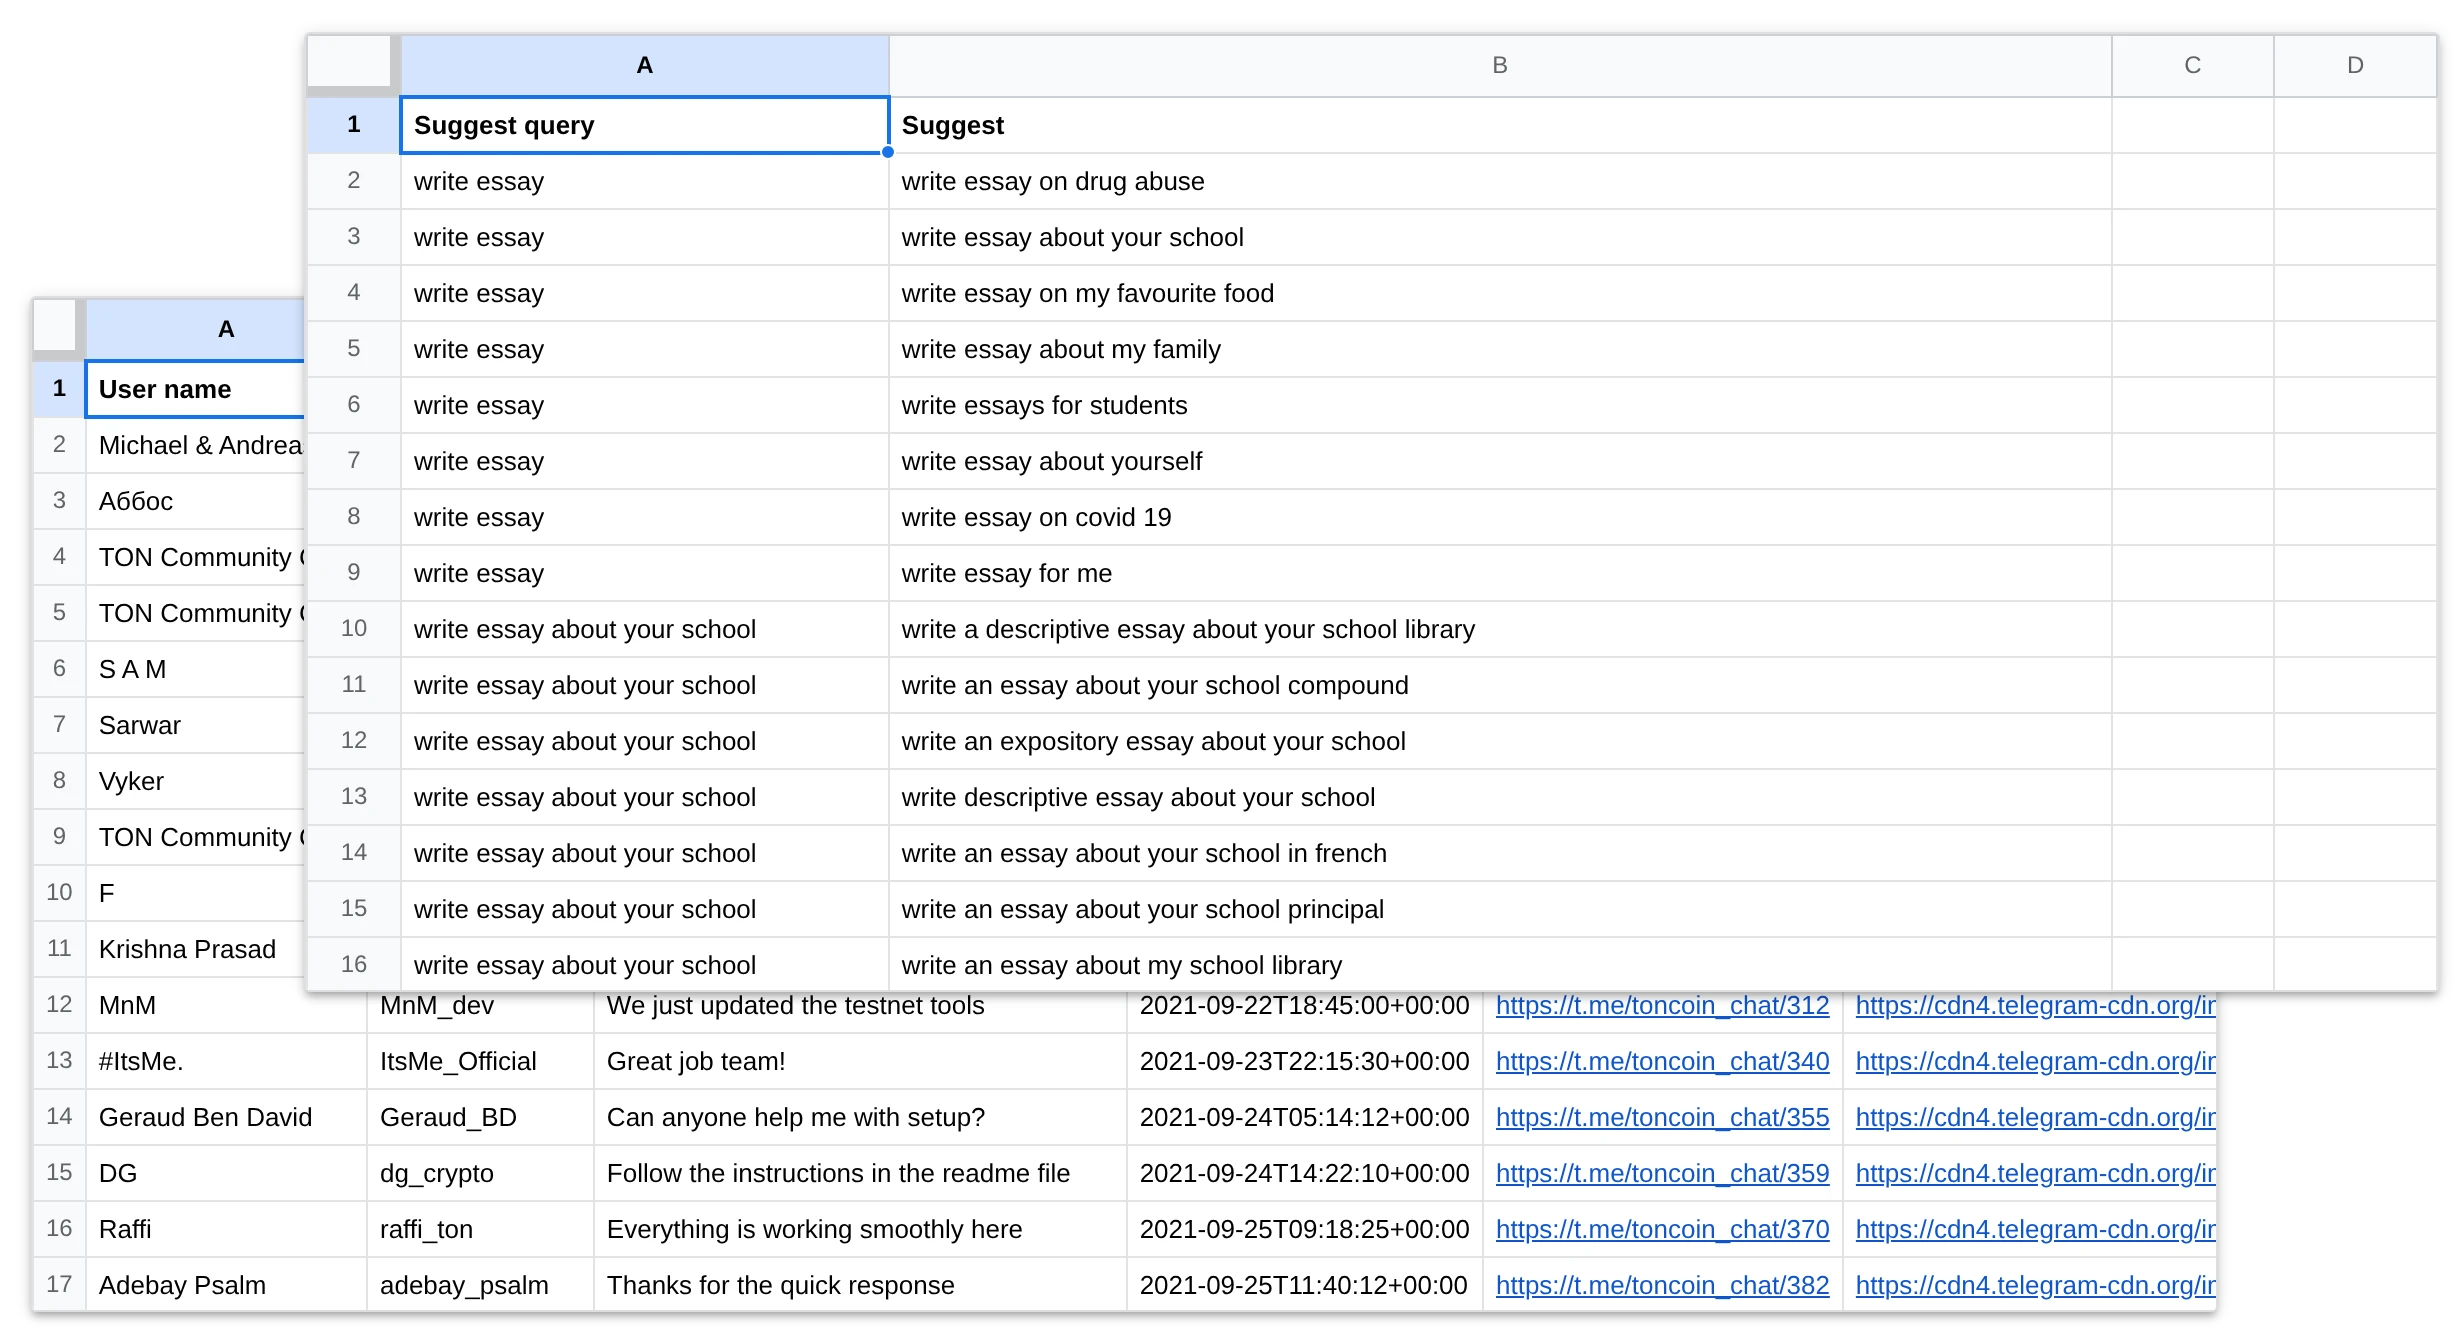The width and height of the screenshot is (2464, 1340).
Task: Select cell 'write essays for students'
Action: point(1500,405)
